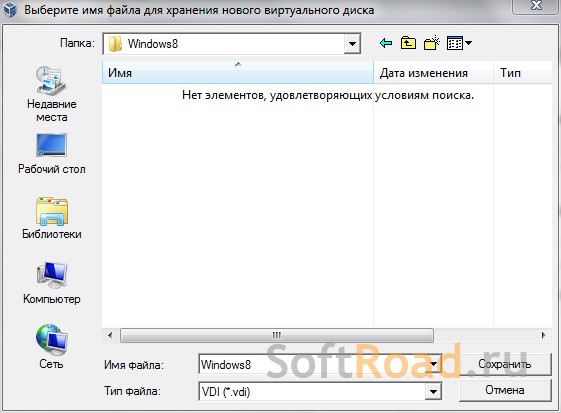The width and height of the screenshot is (561, 413).
Task: Sort by Тип column header
Action: [523, 73]
